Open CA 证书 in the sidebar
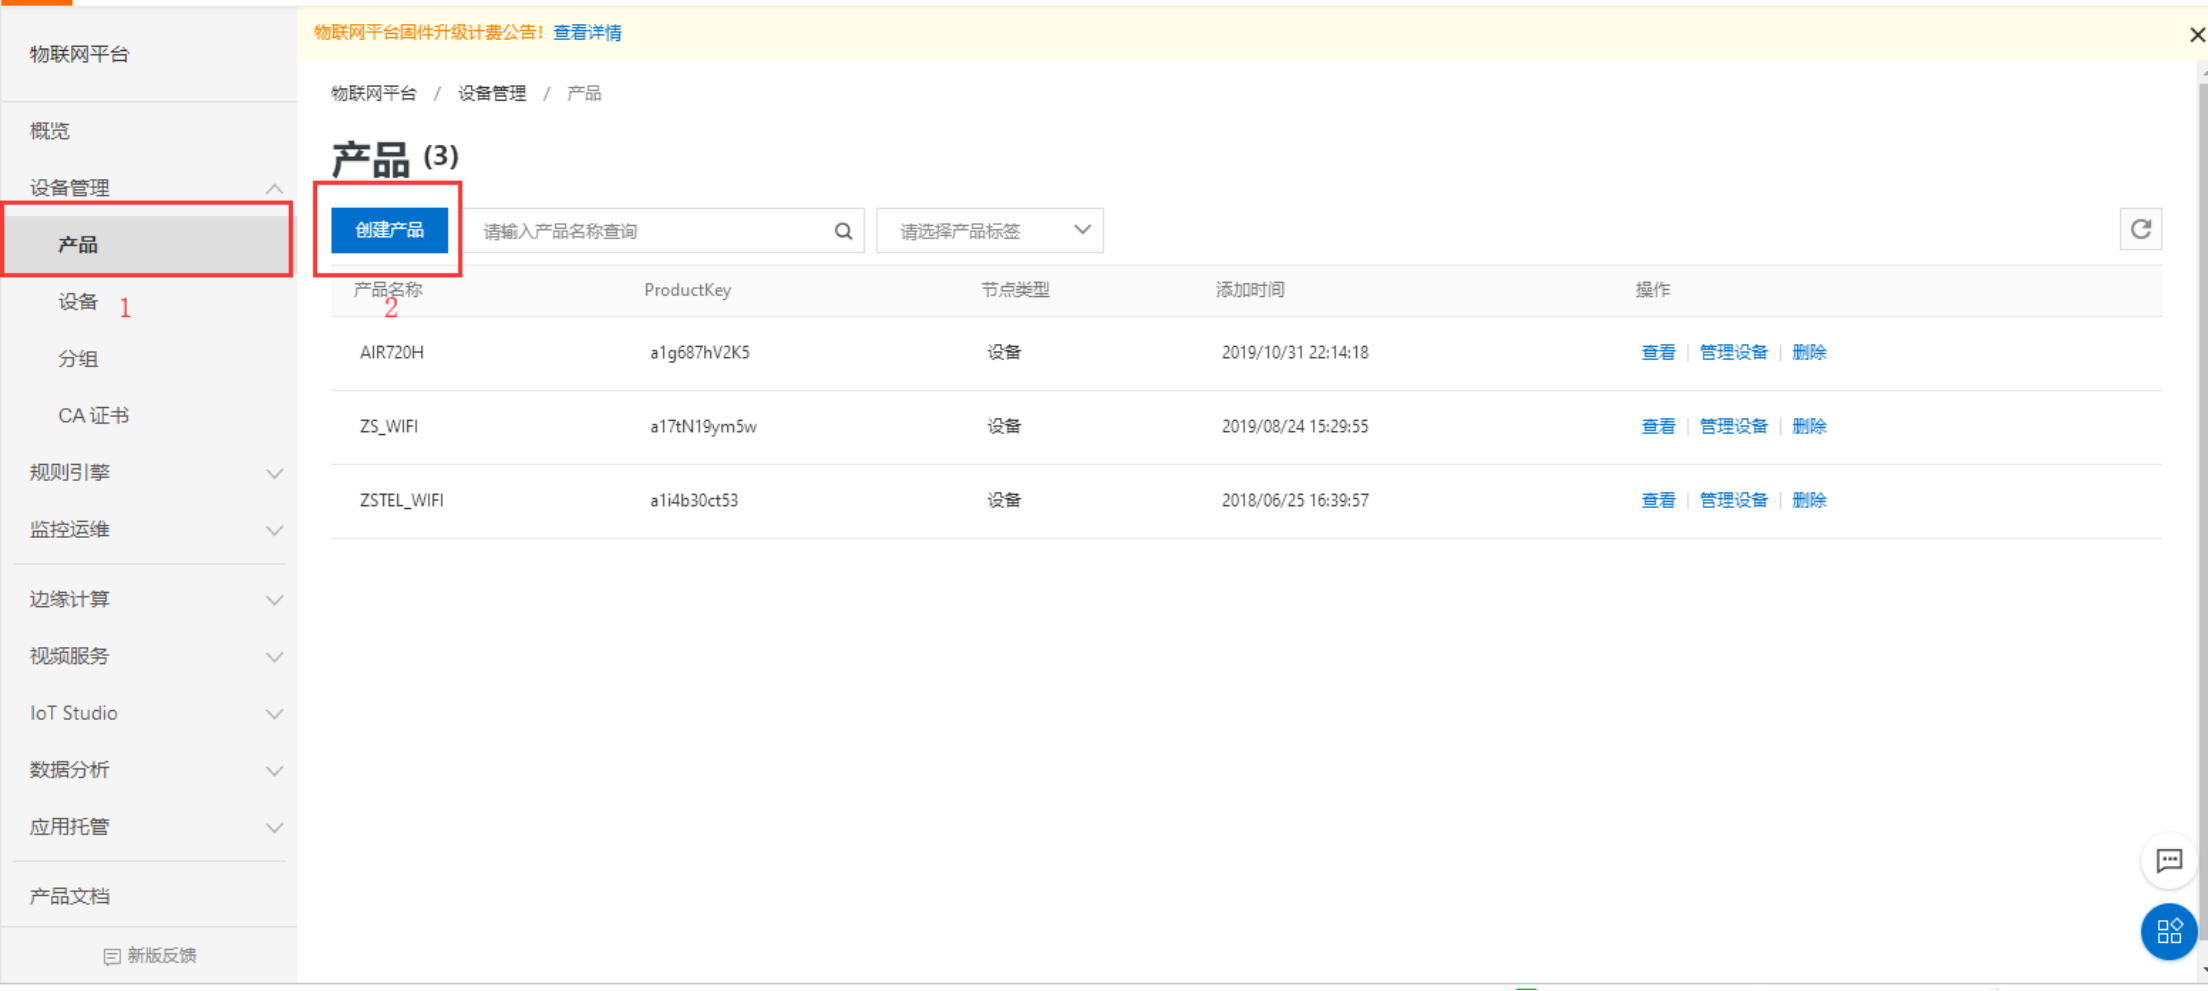 pyautogui.click(x=93, y=416)
